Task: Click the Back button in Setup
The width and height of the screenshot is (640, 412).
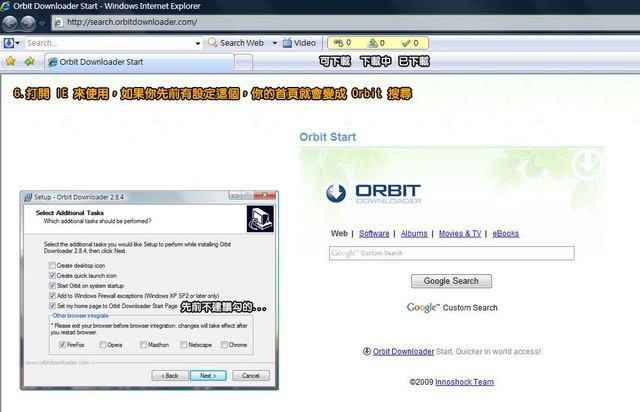Action: (x=170, y=376)
